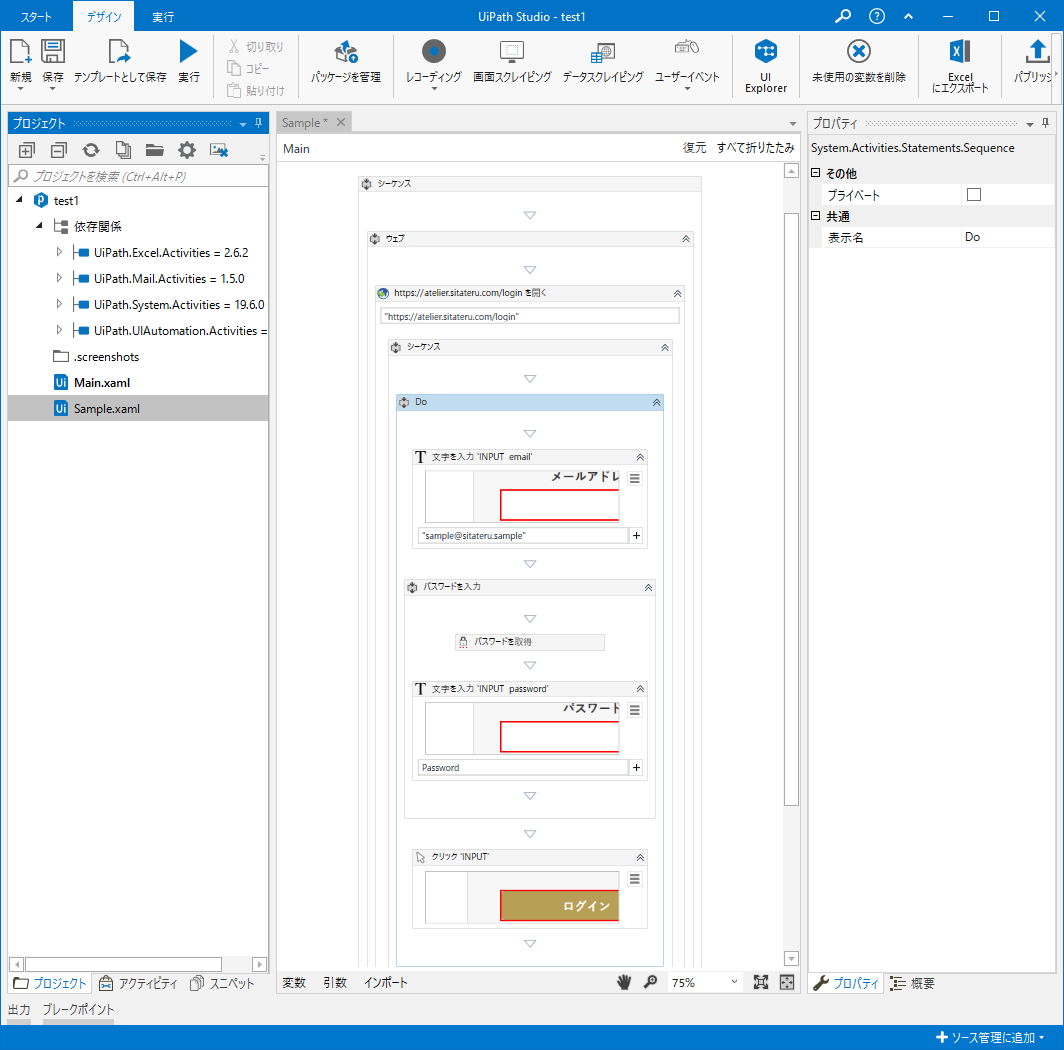Click expand all icon in project panel
Screen dimensions: 1064x1050
click(x=26, y=150)
